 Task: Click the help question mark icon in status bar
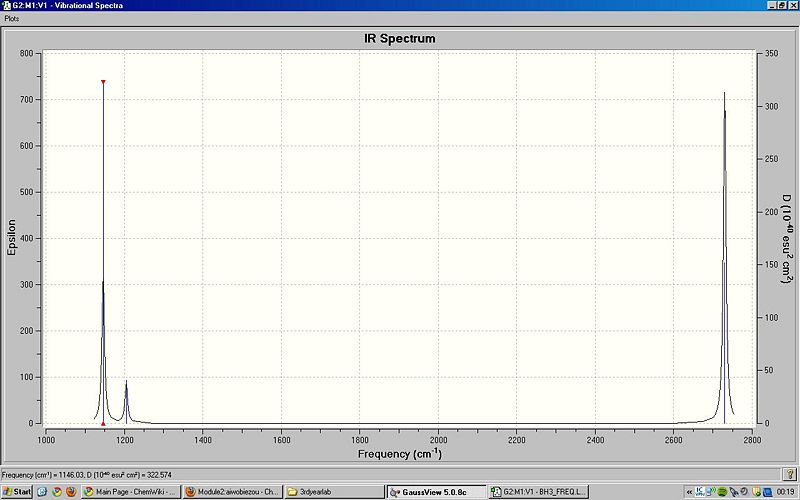[x=789, y=474]
